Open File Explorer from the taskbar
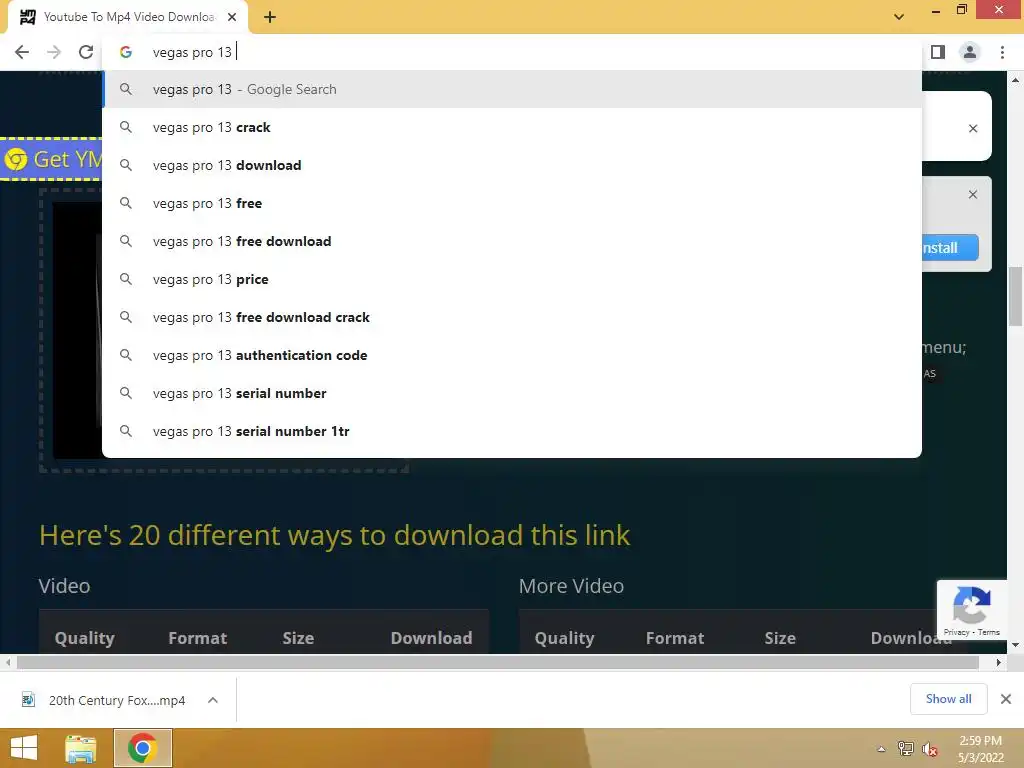Viewport: 1024px width, 768px height. click(81, 748)
